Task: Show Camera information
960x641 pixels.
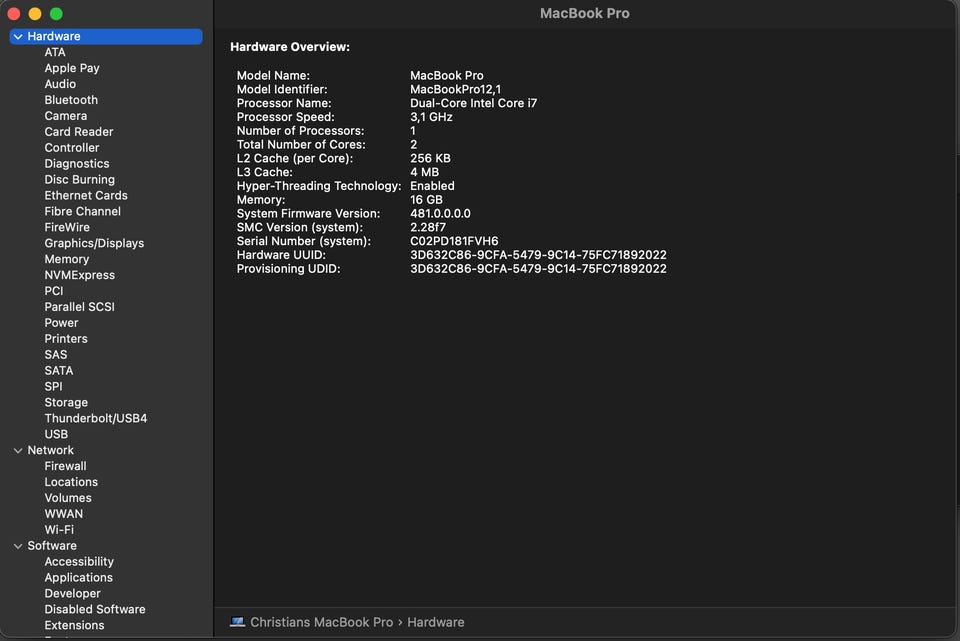Action: [66, 116]
